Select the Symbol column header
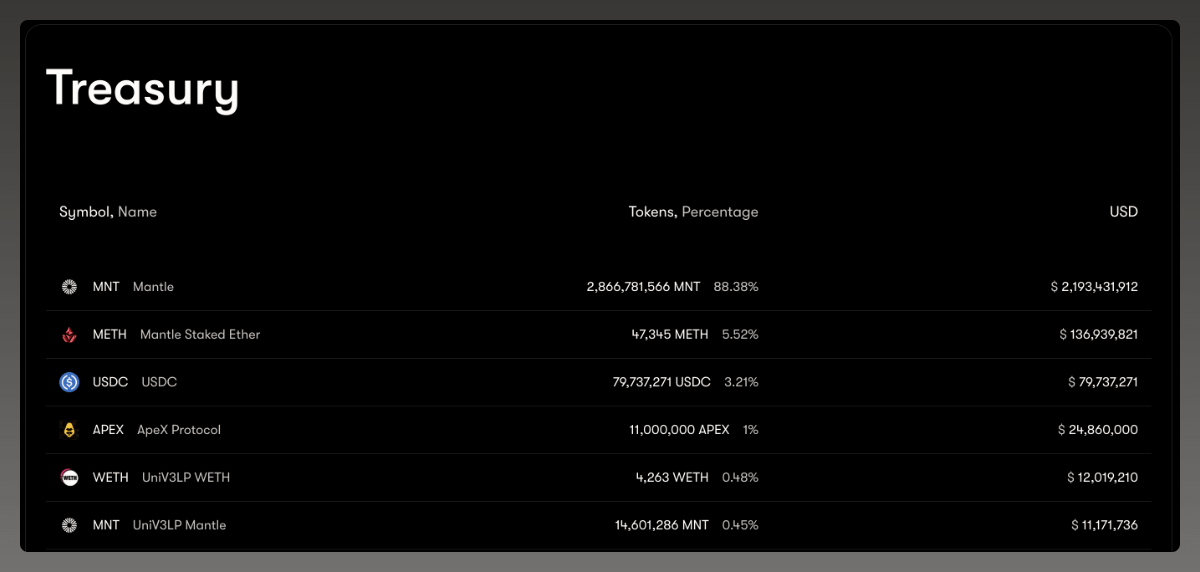 coord(85,212)
